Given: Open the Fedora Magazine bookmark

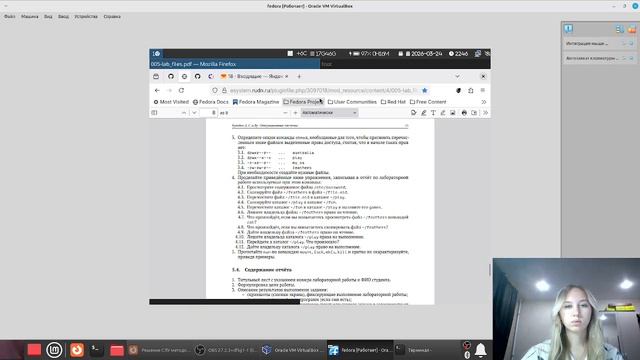Looking at the screenshot, I should tap(256, 102).
